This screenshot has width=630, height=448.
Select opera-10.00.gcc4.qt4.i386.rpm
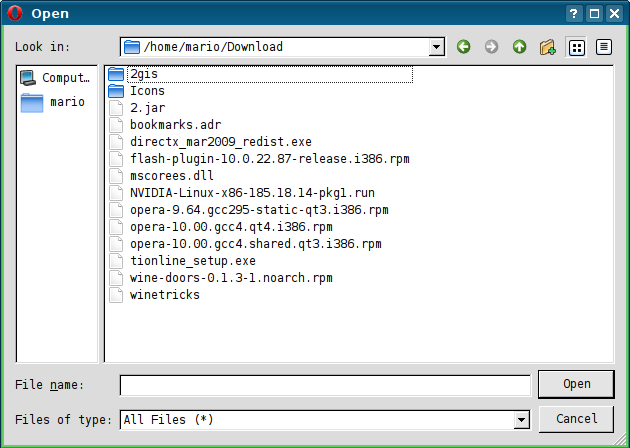click(x=221, y=227)
